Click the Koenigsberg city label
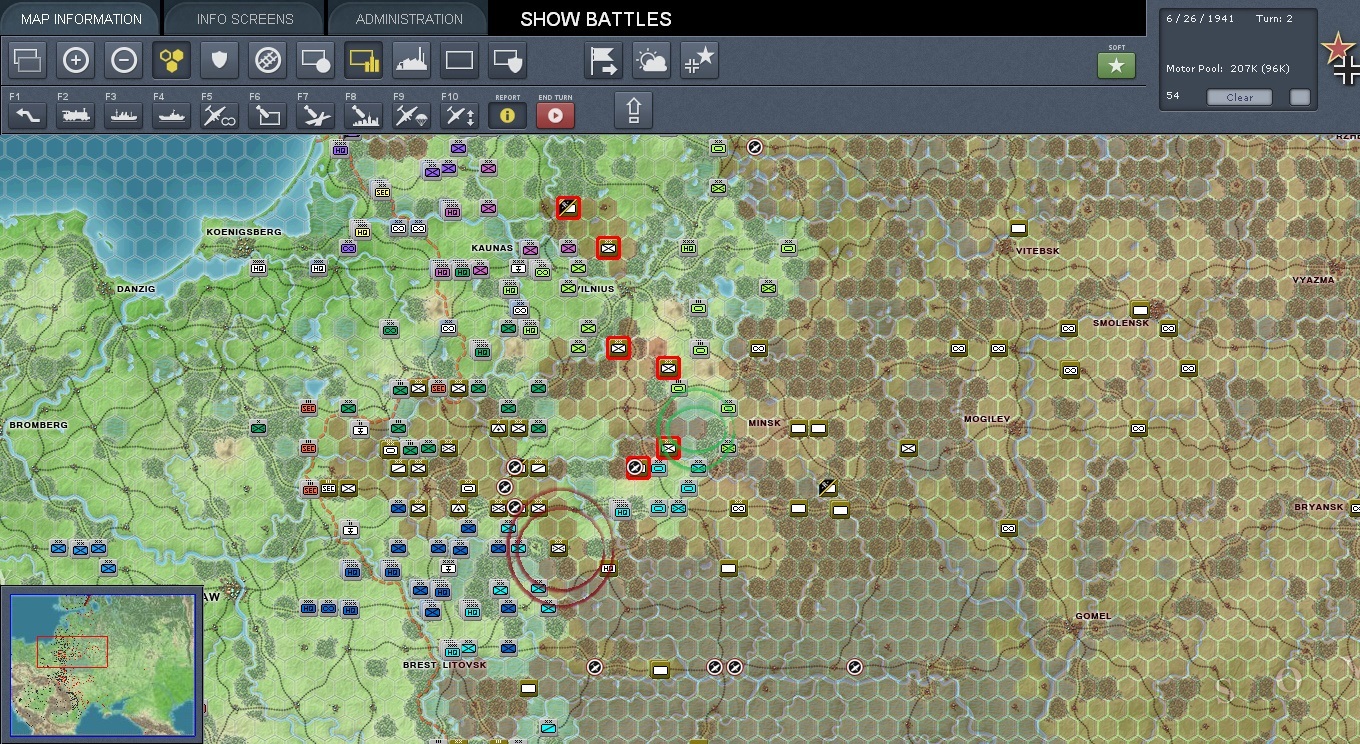 [x=244, y=232]
